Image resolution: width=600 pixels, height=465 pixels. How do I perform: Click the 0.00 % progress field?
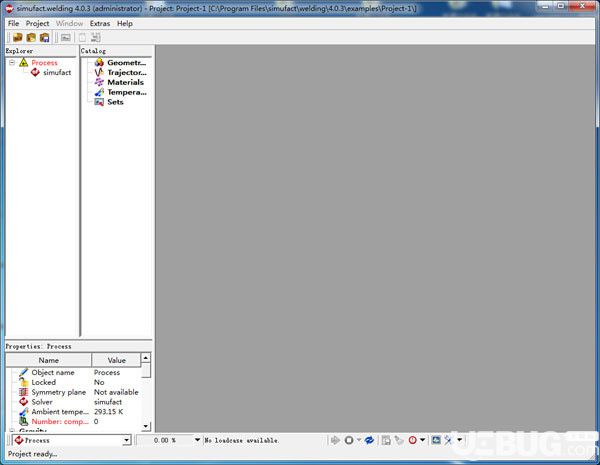[165, 441]
